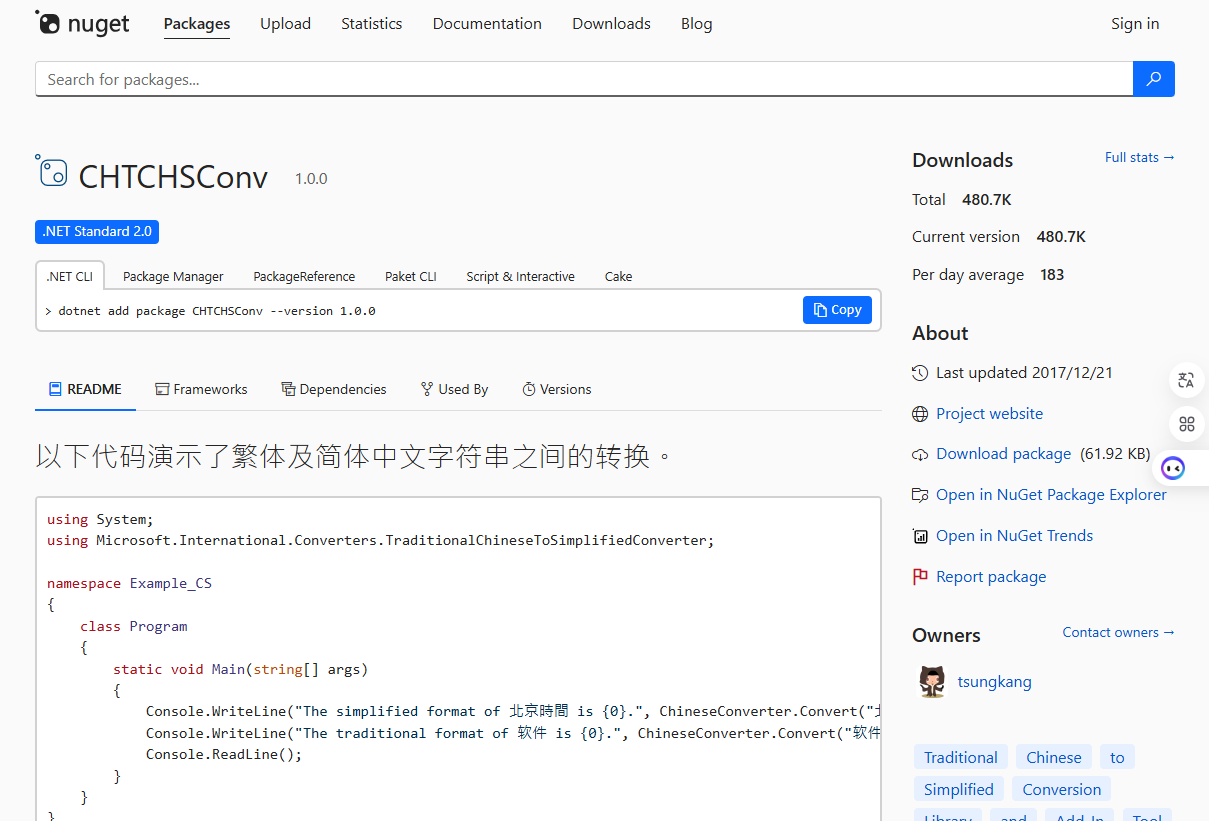
Task: Click Report package link
Action: [x=991, y=577]
